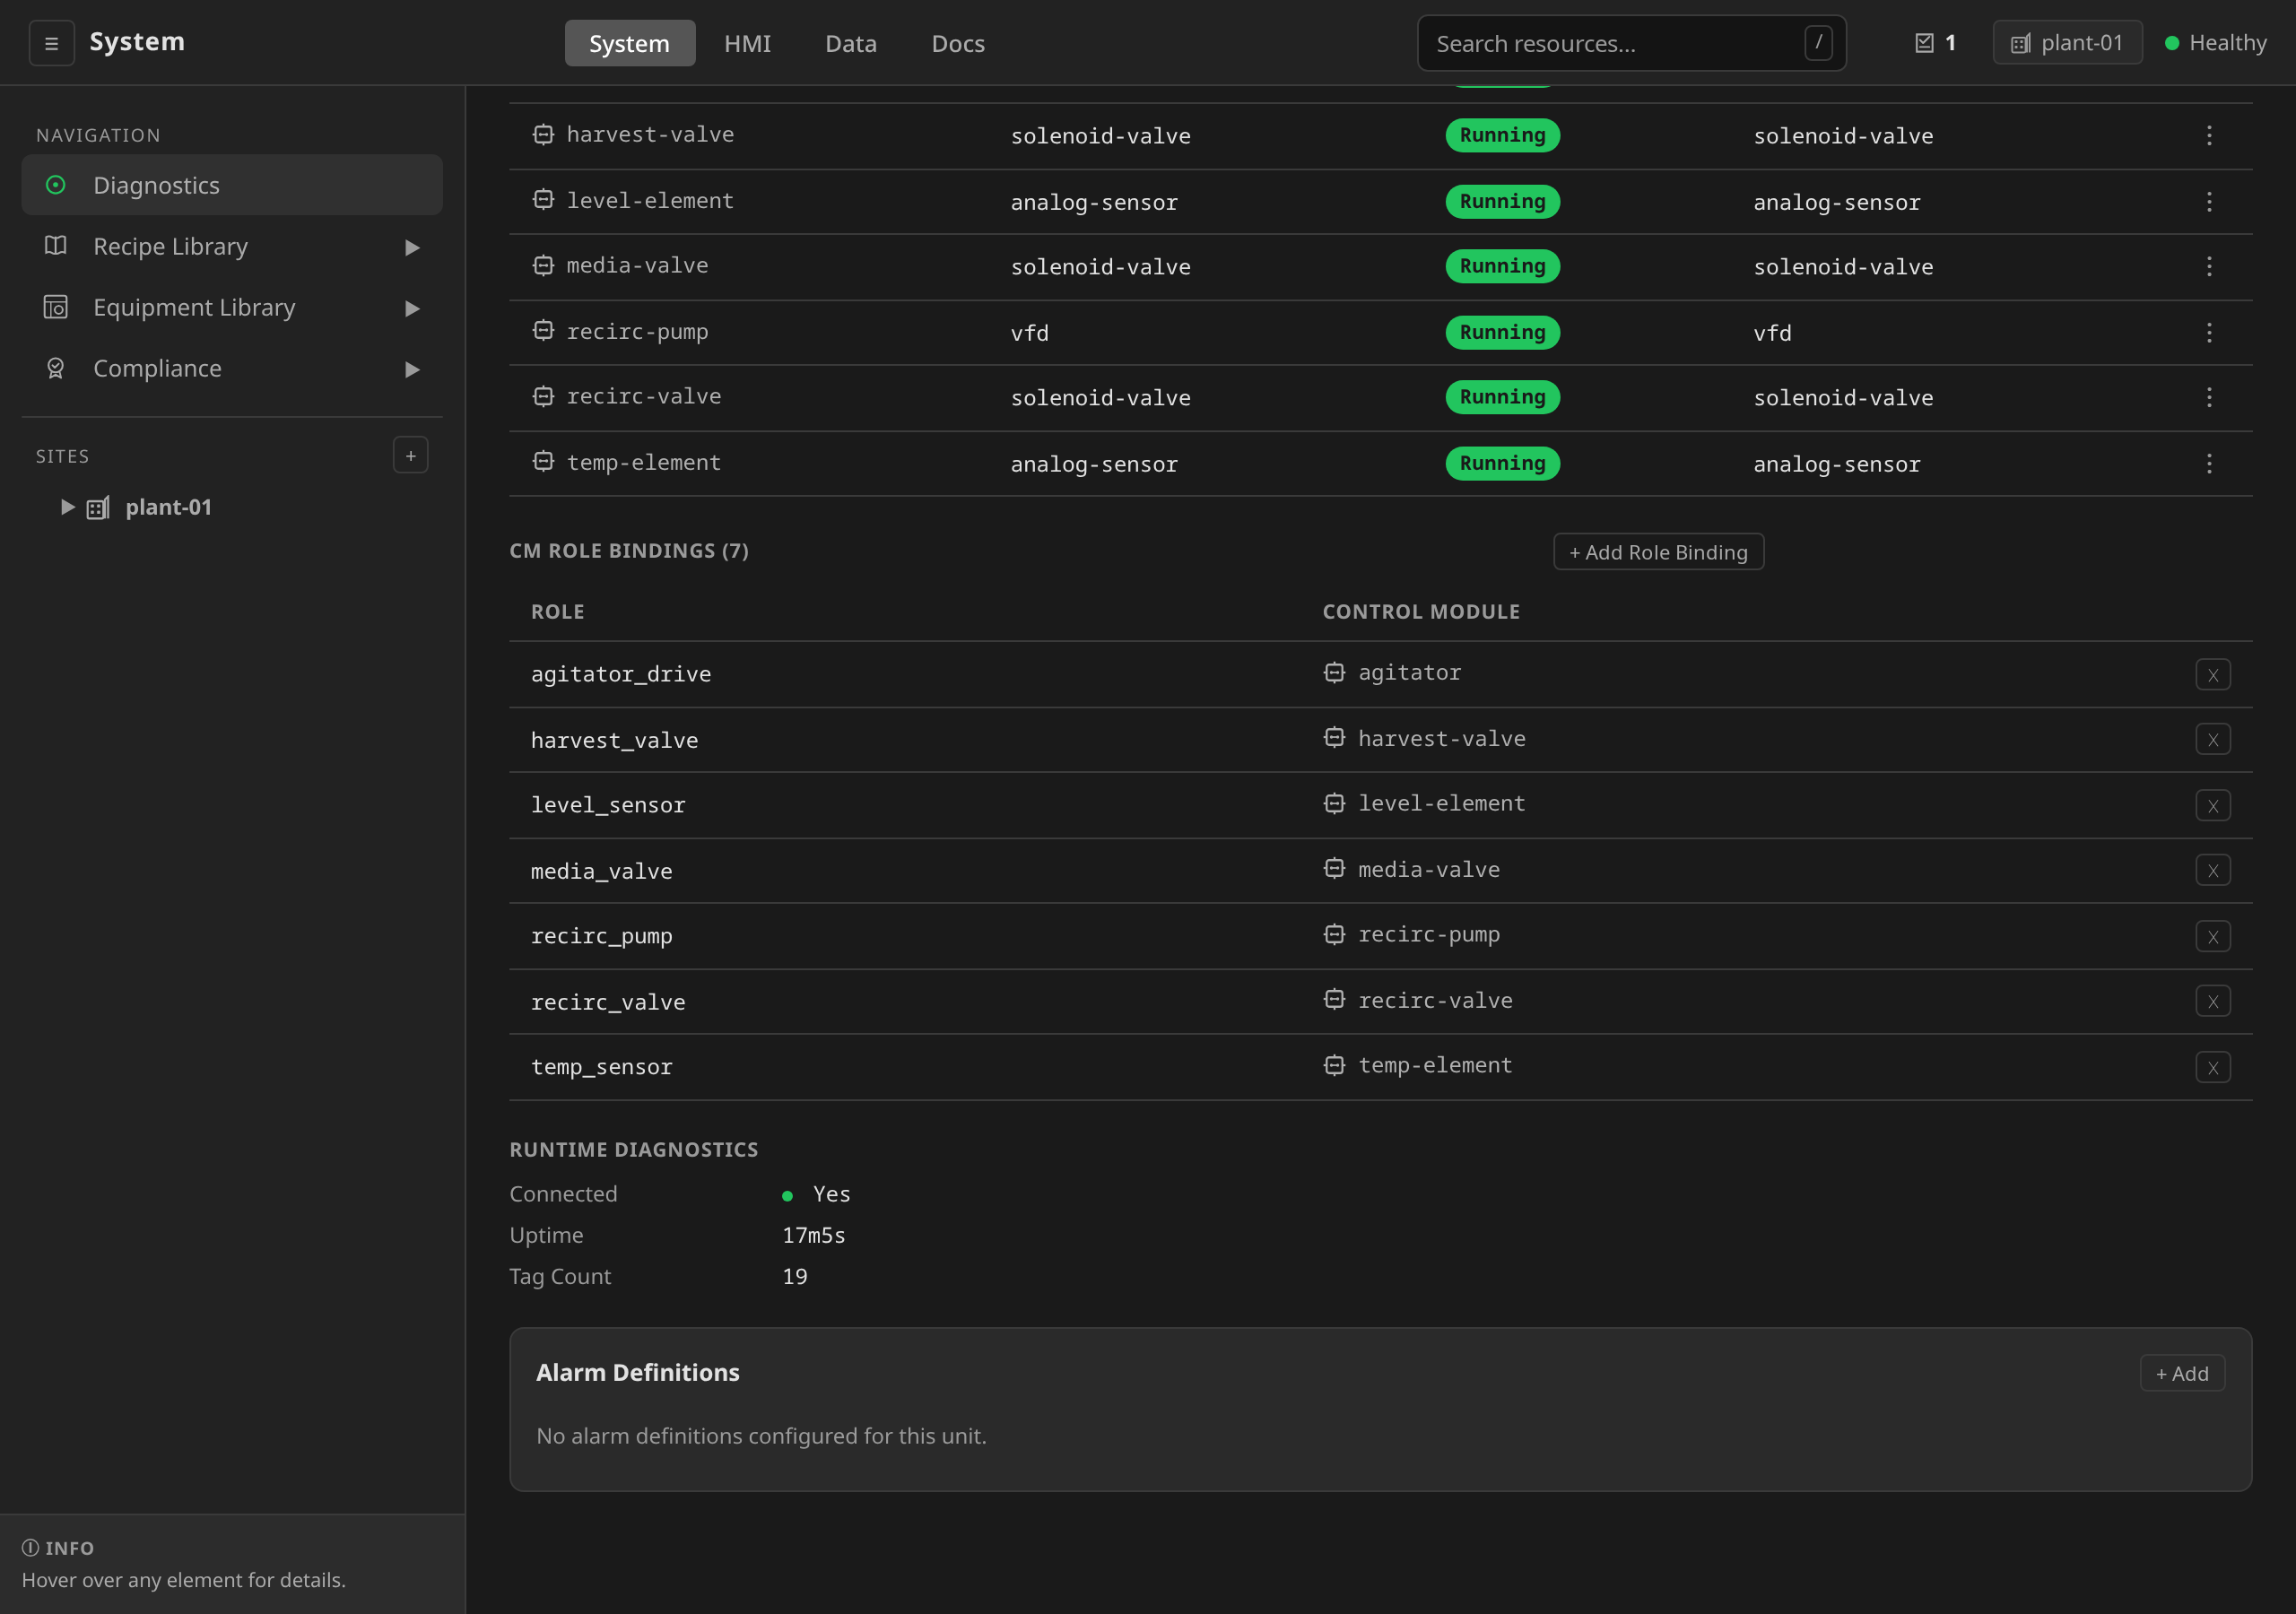This screenshot has width=2296, height=1614.
Task: Open the kebab menu for temp-element row
Action: pos(2209,464)
